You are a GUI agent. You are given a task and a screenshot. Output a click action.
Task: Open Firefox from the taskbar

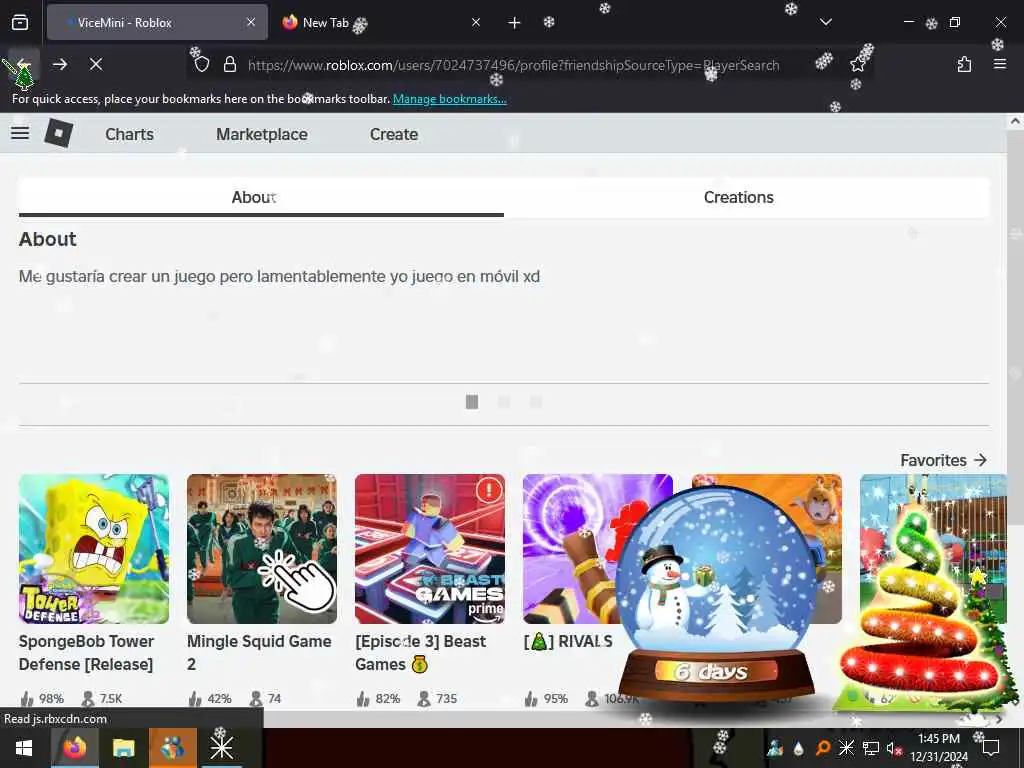click(74, 748)
